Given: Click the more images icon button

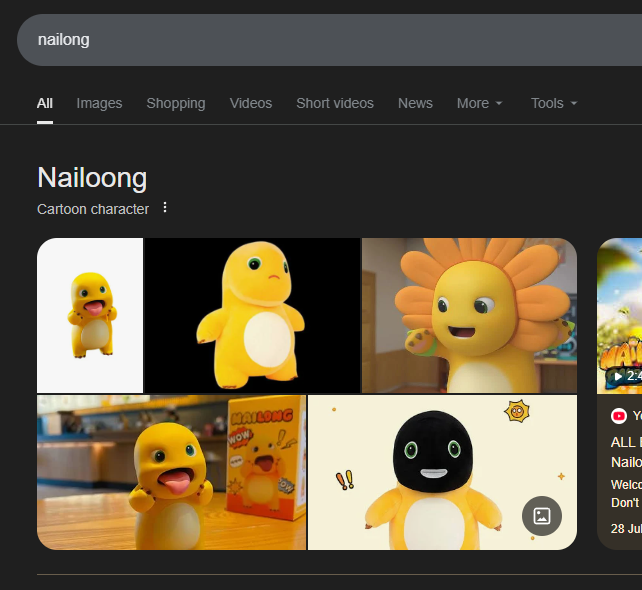Looking at the screenshot, I should click(542, 516).
